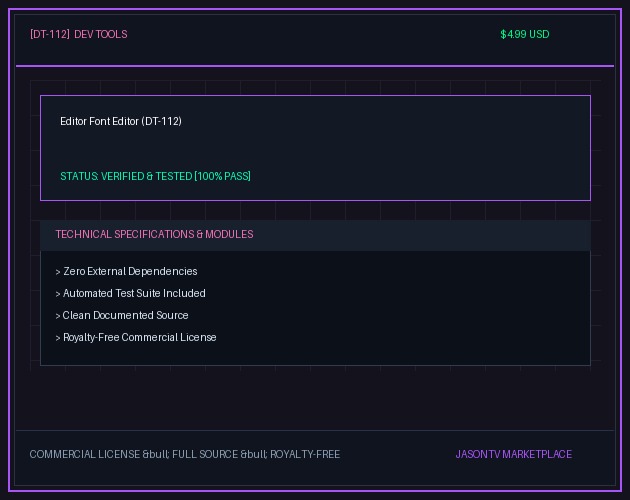Screen dimensions: 630x500
Task: Click the arrow before Clean Documented Source
Action: 58,316
